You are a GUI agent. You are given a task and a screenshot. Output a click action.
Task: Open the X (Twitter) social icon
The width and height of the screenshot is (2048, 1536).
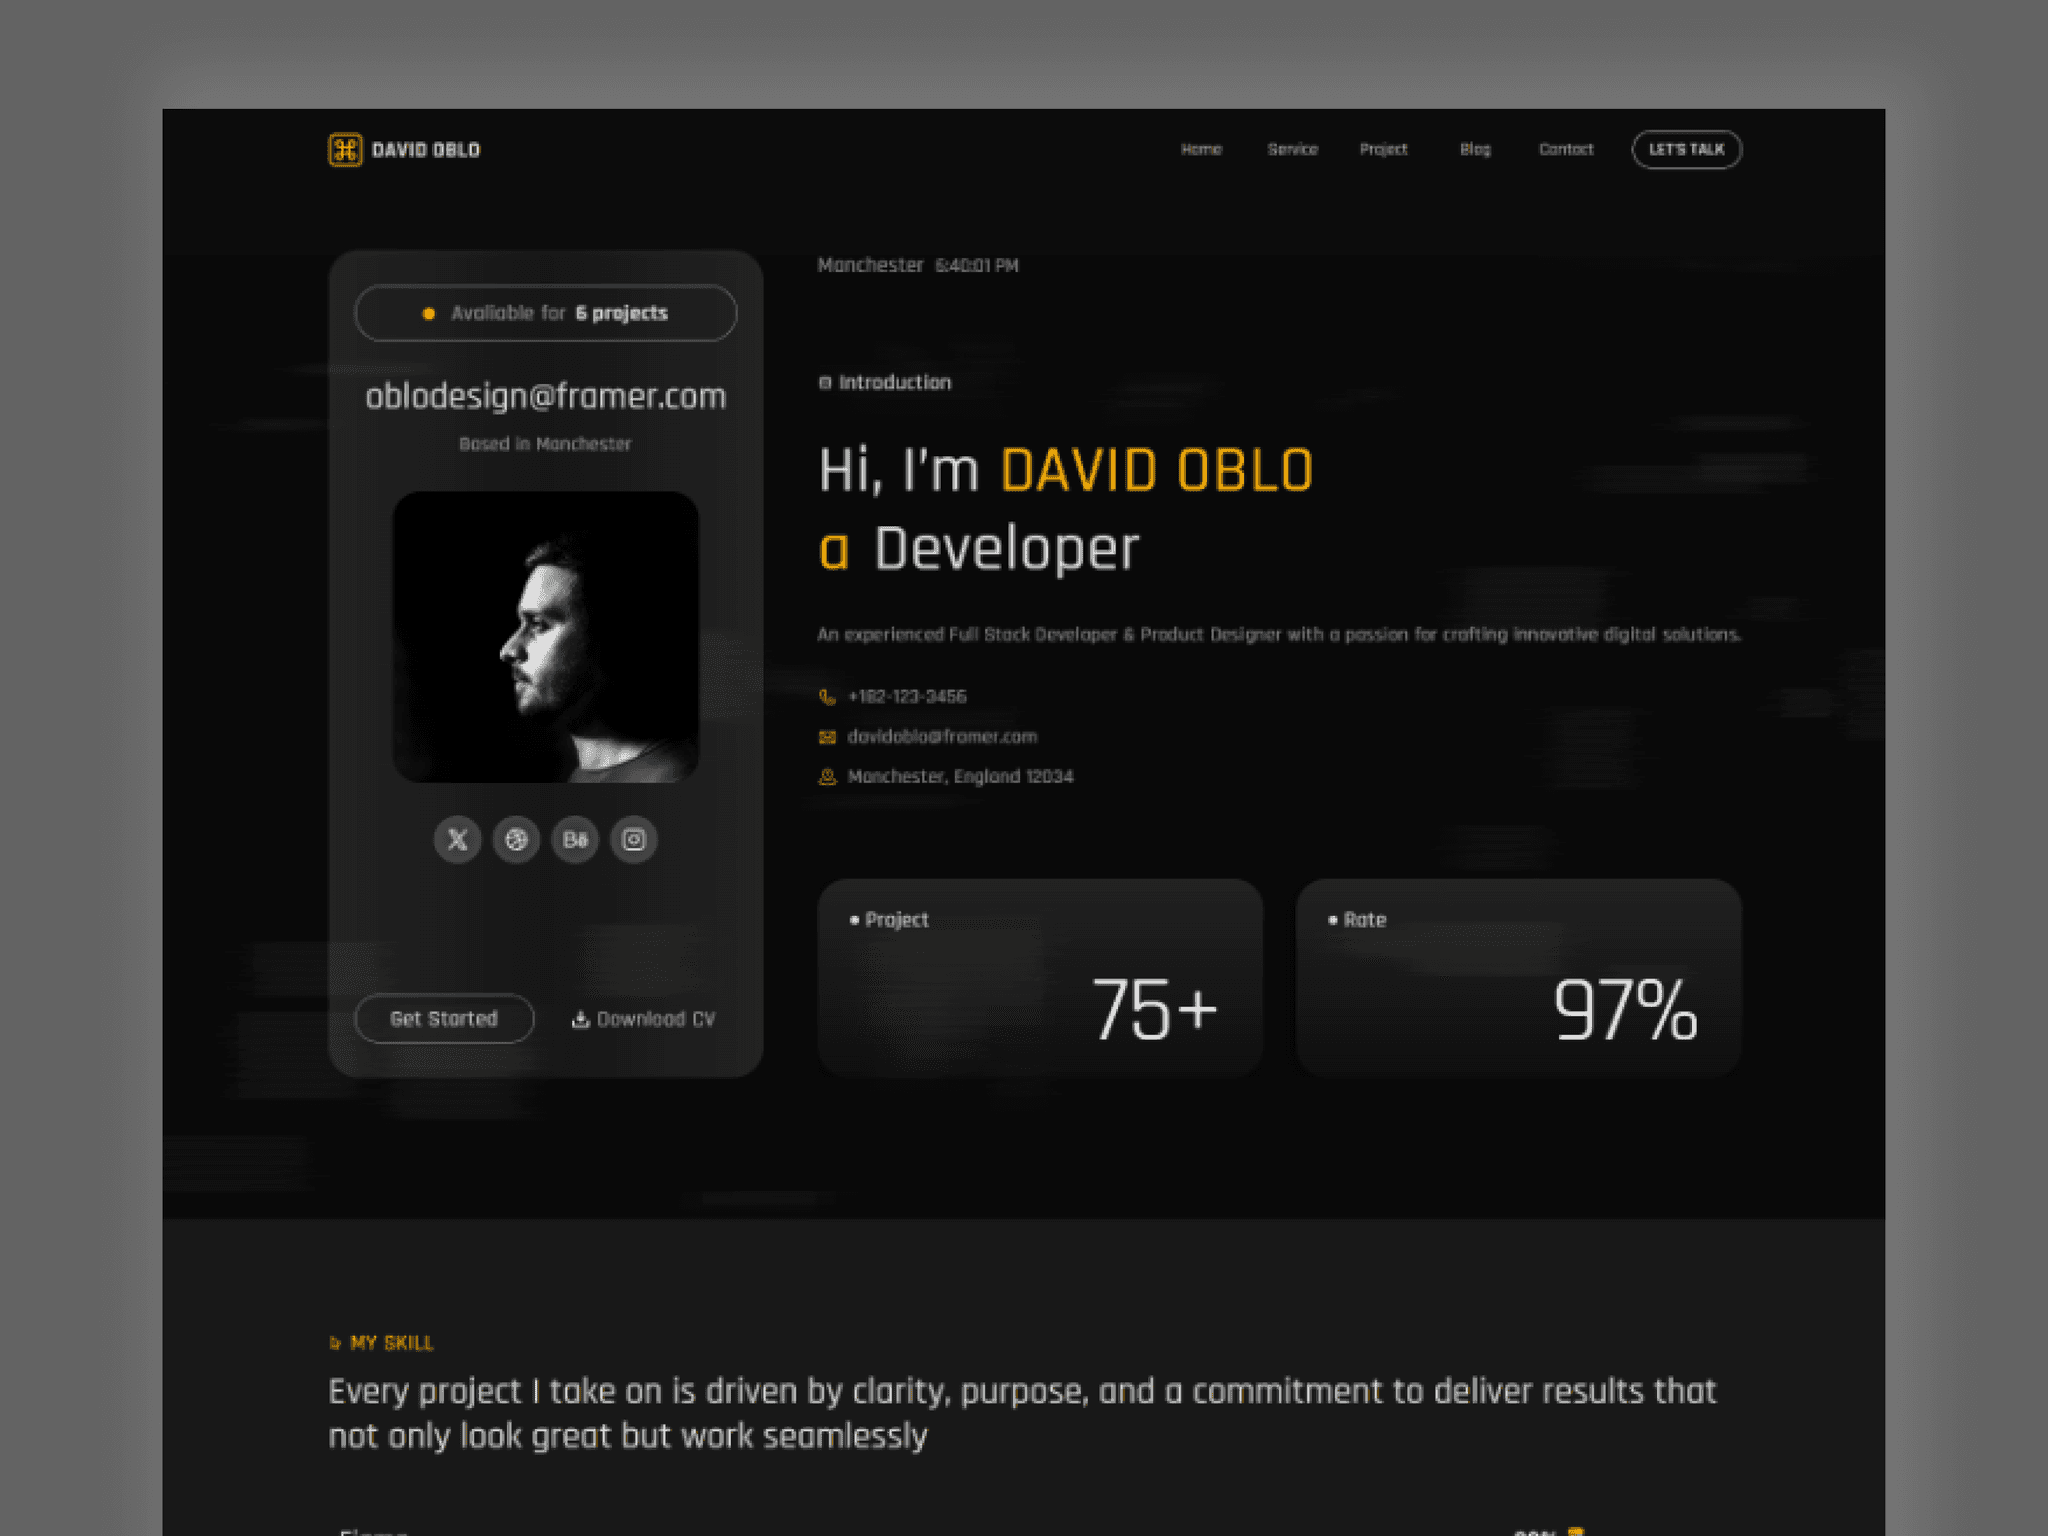pyautogui.click(x=457, y=839)
